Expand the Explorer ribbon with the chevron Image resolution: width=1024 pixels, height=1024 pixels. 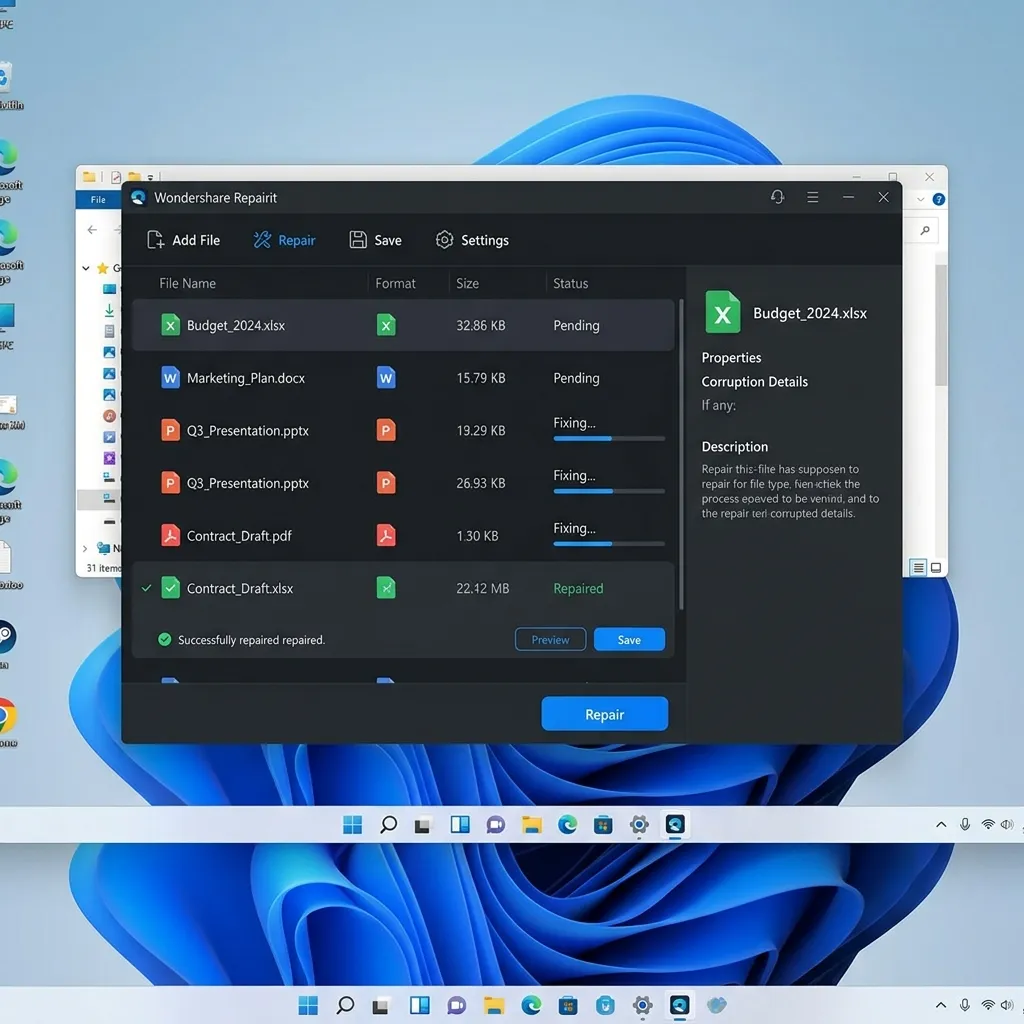coord(920,199)
